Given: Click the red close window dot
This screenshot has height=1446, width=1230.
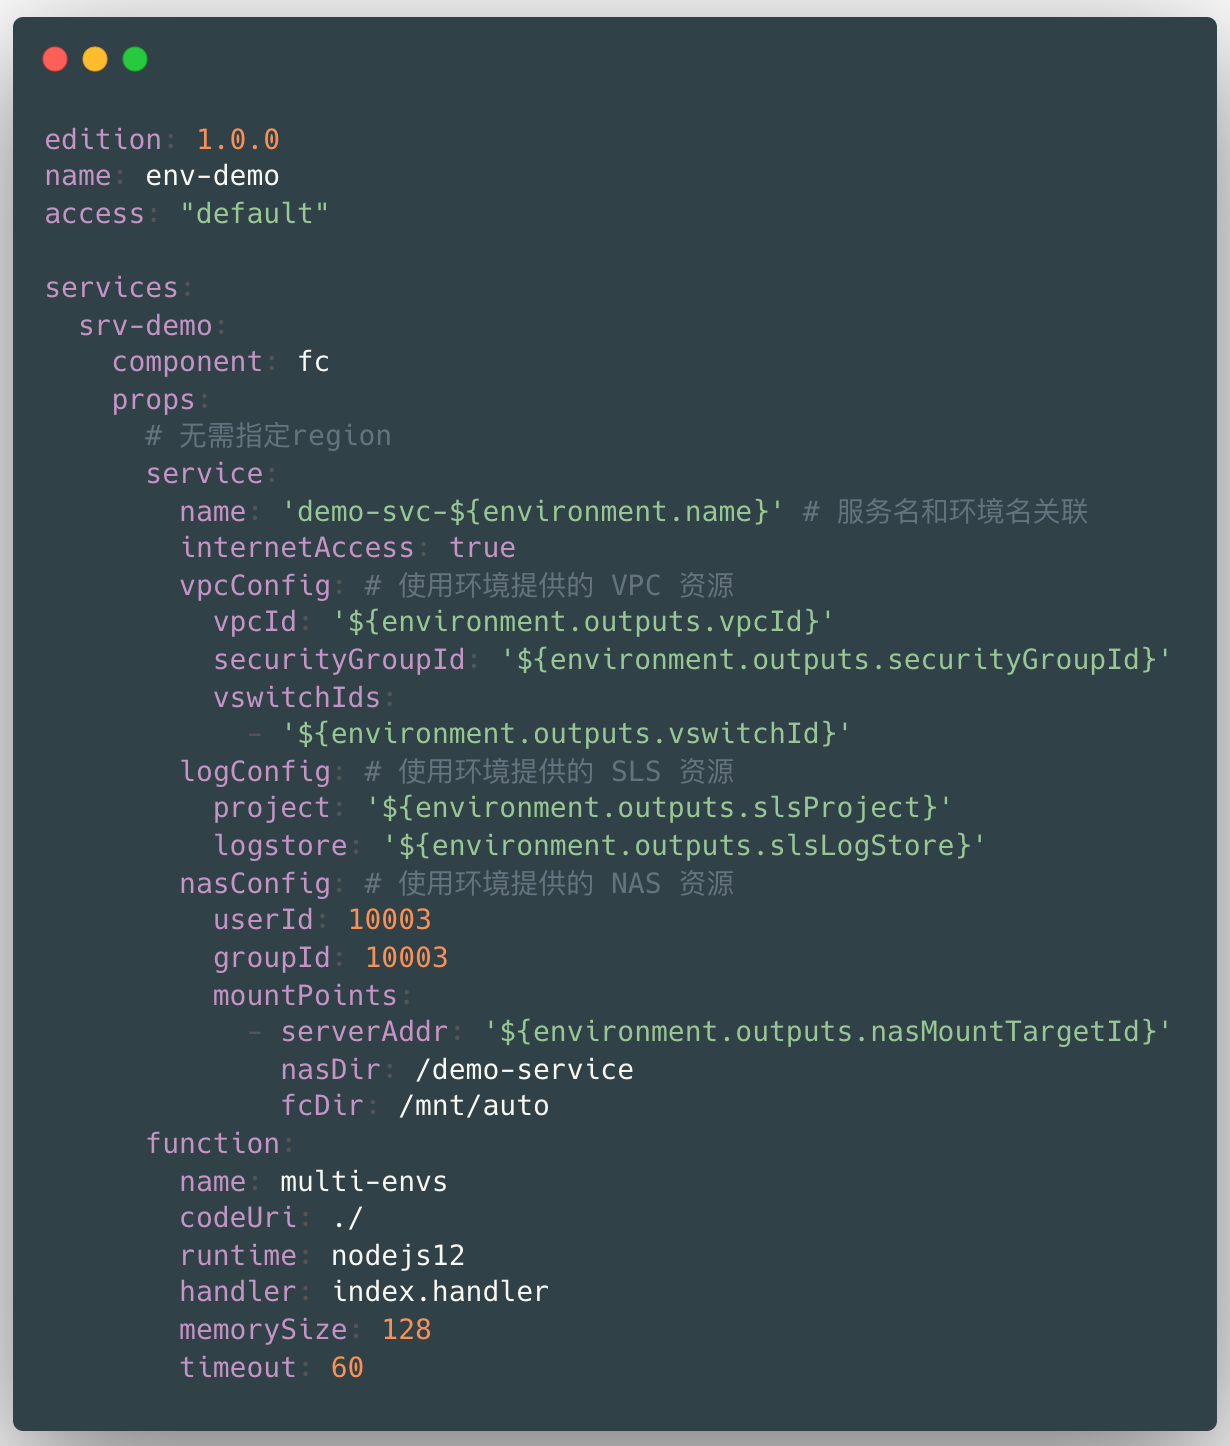Looking at the screenshot, I should point(55,60).
